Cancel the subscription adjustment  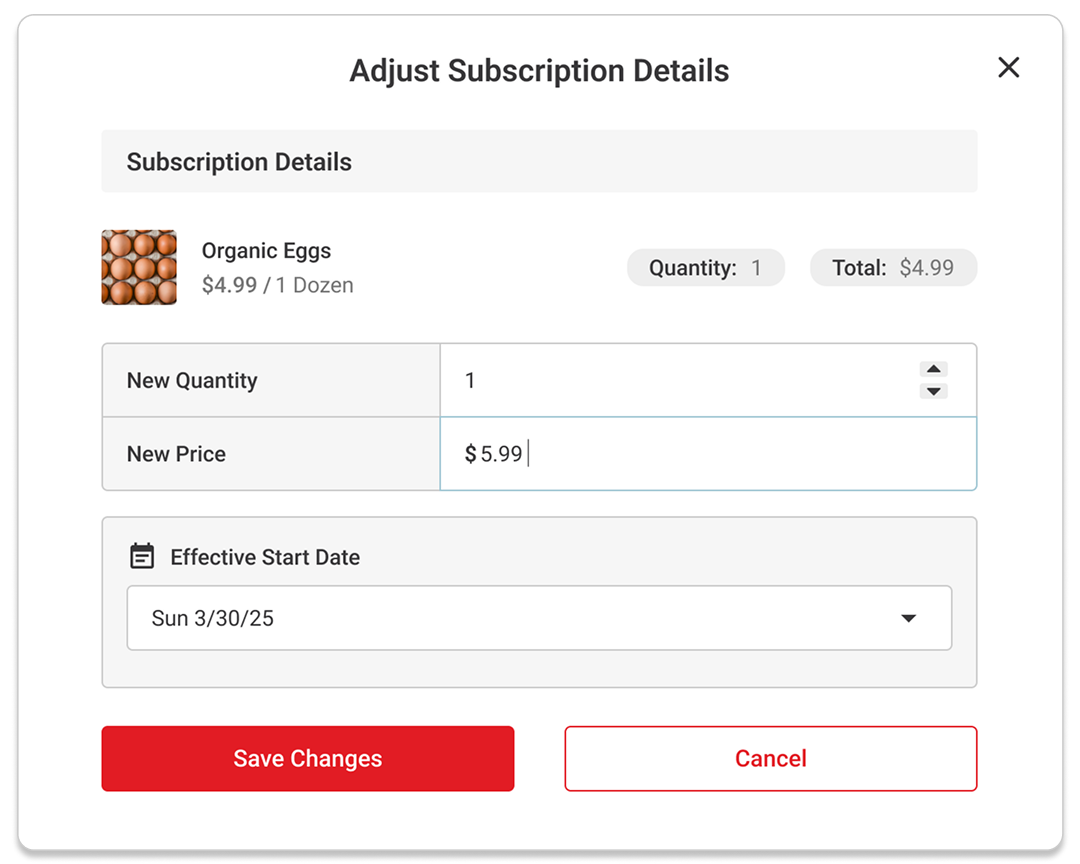click(x=770, y=759)
